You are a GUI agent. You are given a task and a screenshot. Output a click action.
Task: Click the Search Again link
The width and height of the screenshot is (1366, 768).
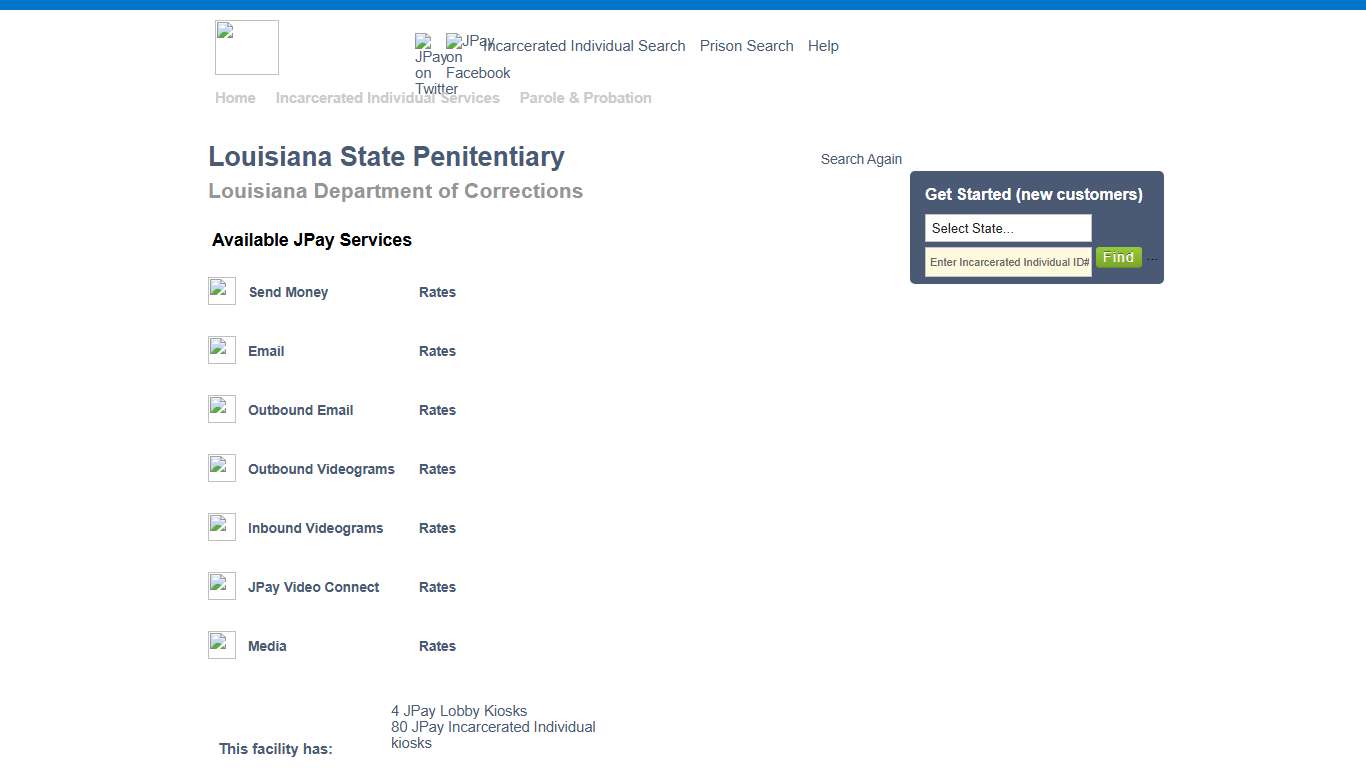pos(861,158)
